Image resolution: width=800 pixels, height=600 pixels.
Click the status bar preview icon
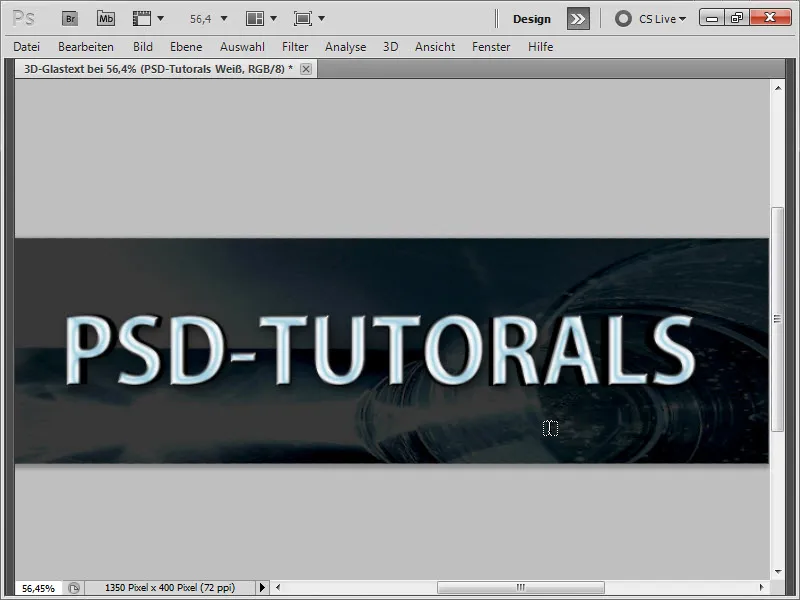coord(74,588)
